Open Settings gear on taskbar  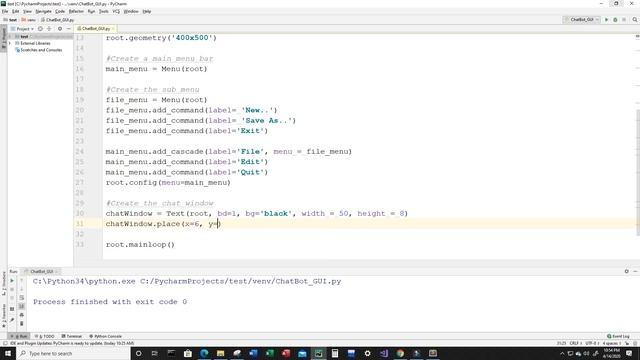367,353
